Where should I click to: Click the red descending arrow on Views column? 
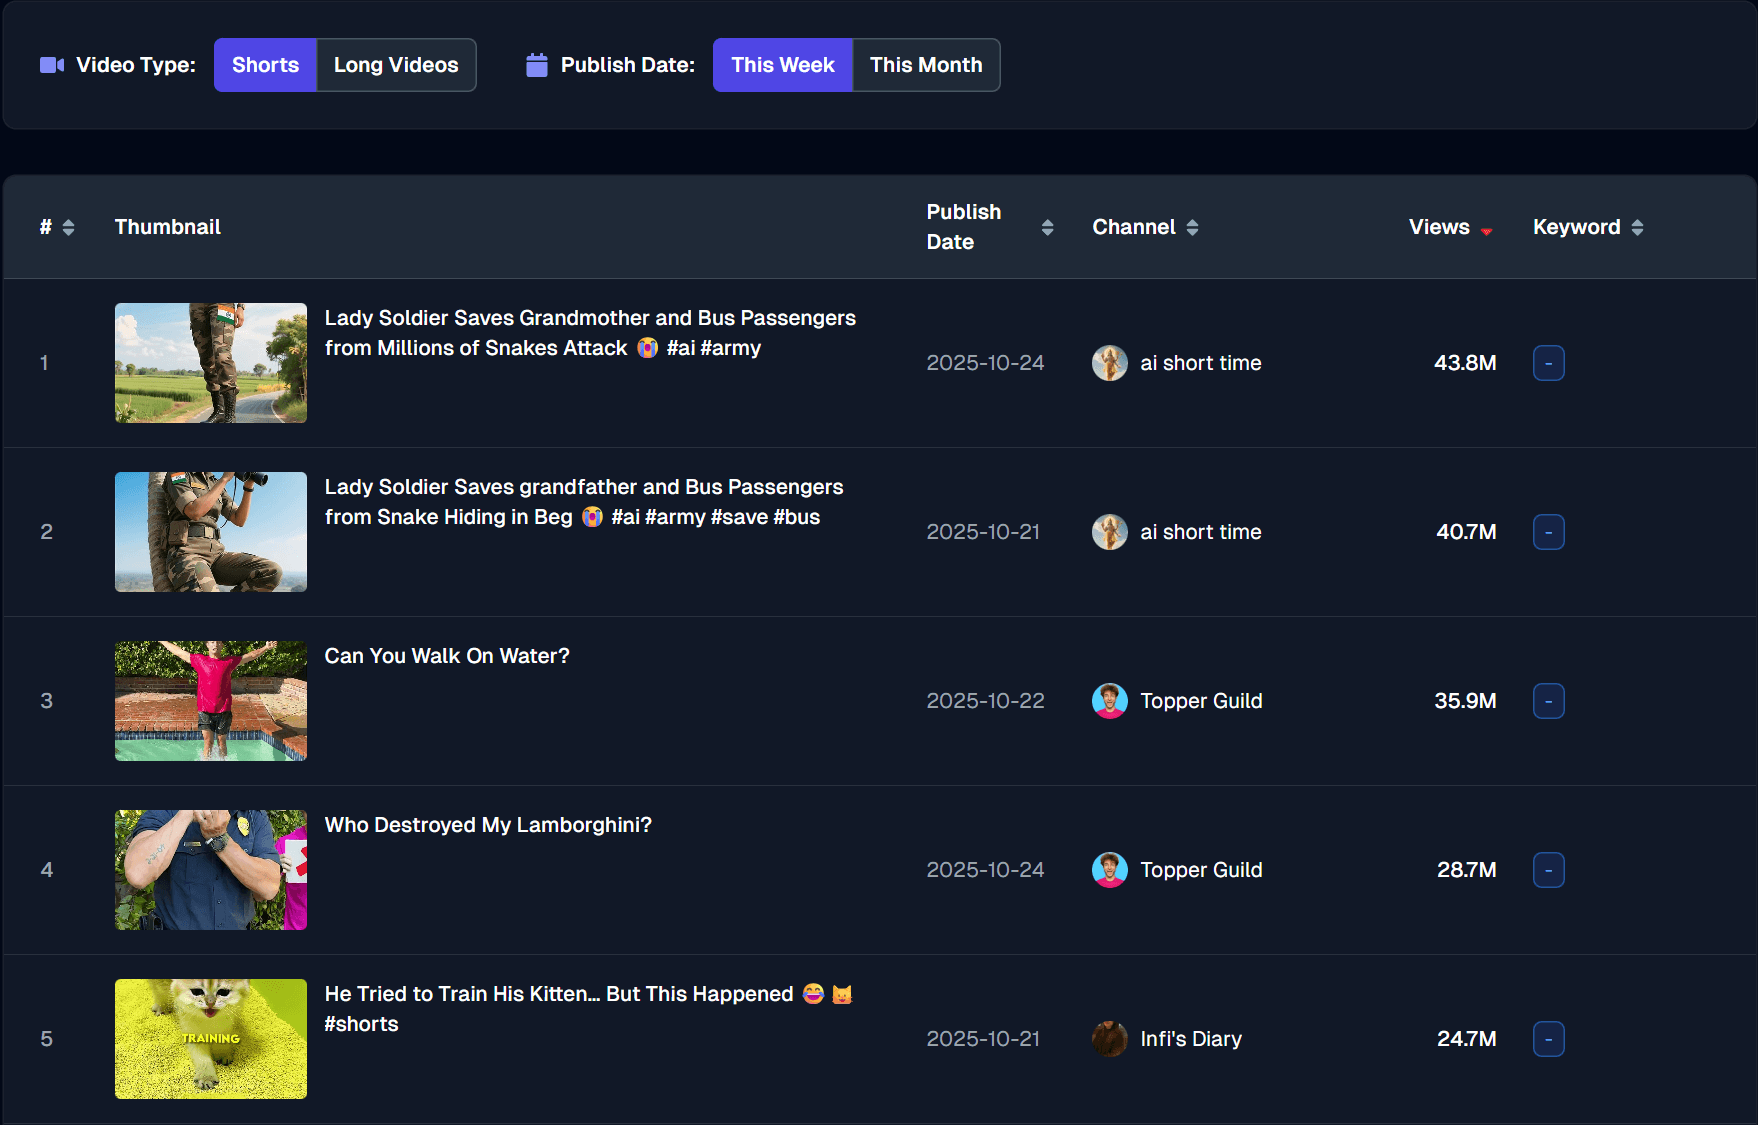[1487, 230]
